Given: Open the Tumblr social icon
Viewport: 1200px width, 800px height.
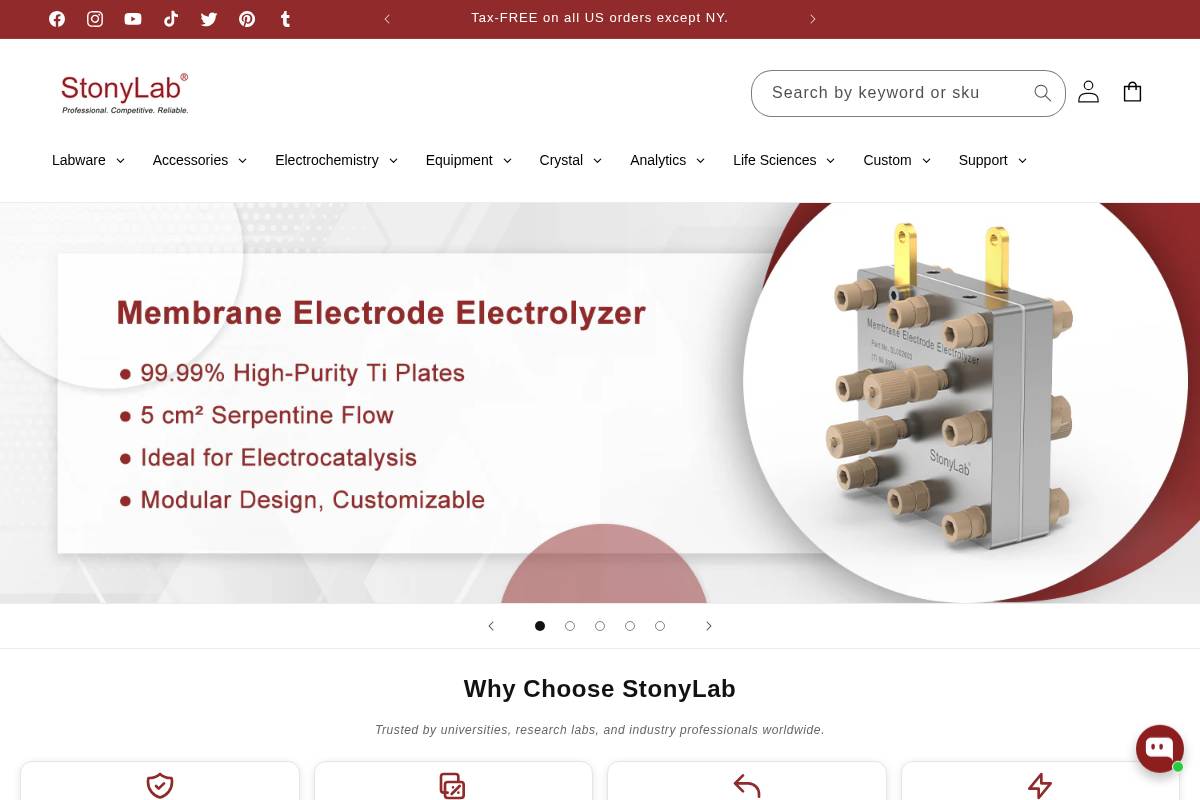Looking at the screenshot, I should pos(285,19).
